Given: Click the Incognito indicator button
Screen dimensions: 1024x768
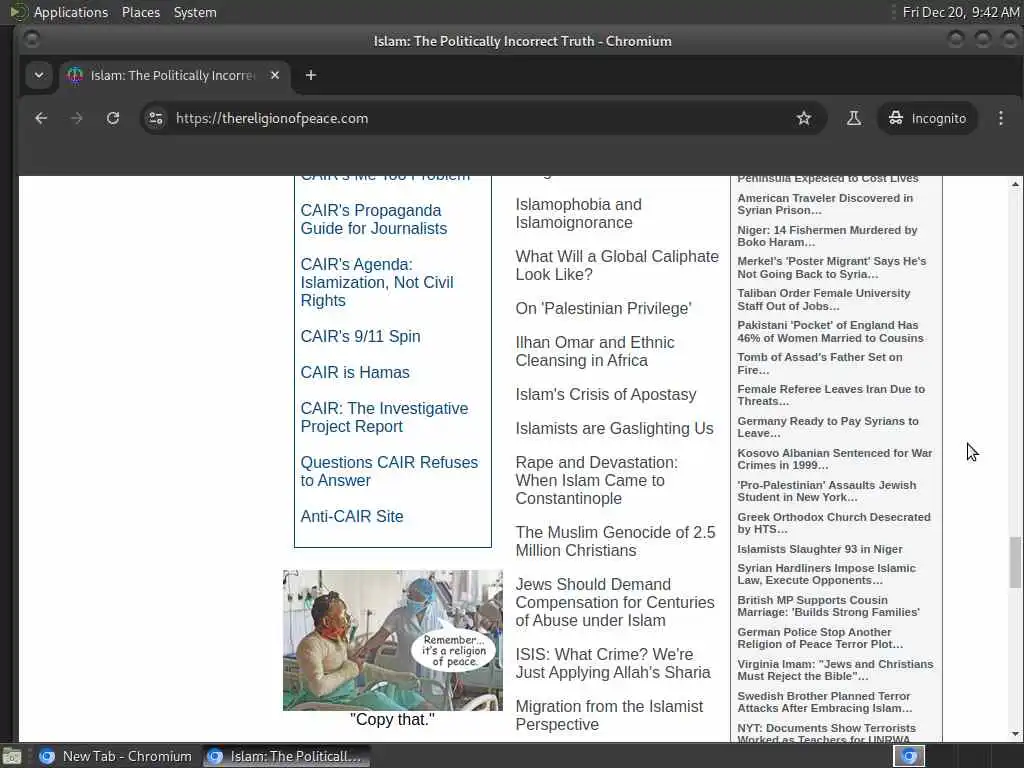Looking at the screenshot, I should coord(927,118).
